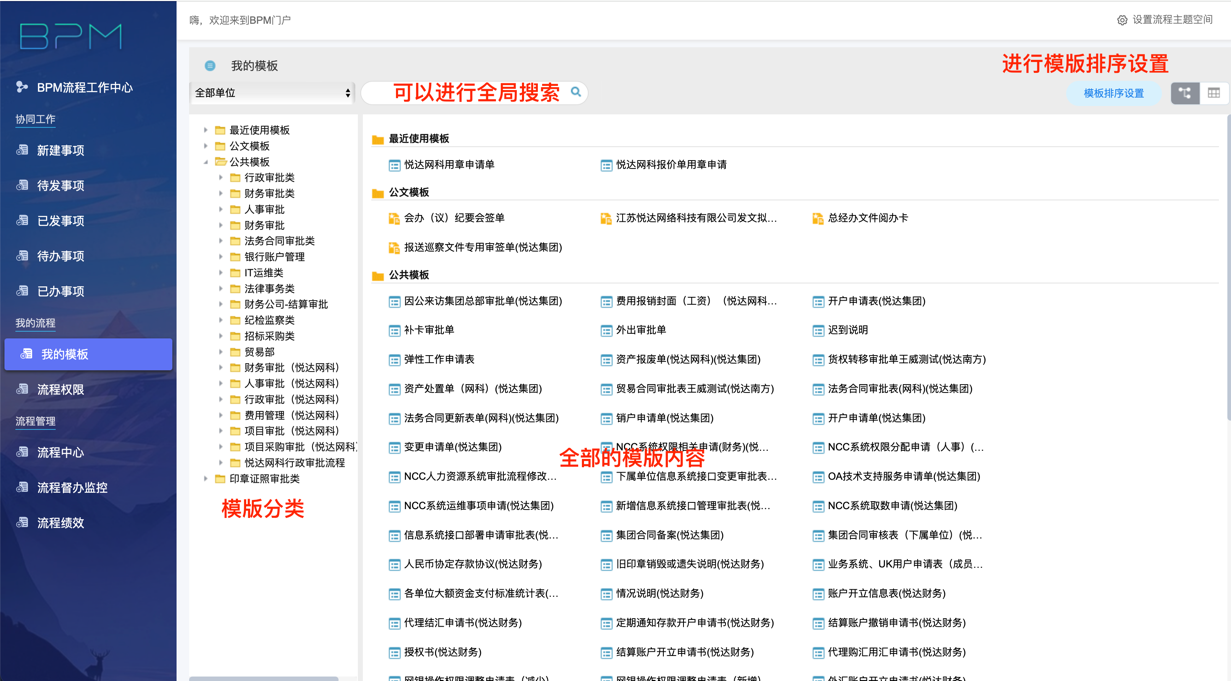Viewport: 1231px width, 681px height.
Task: Click the search magnifier icon
Action: click(576, 92)
